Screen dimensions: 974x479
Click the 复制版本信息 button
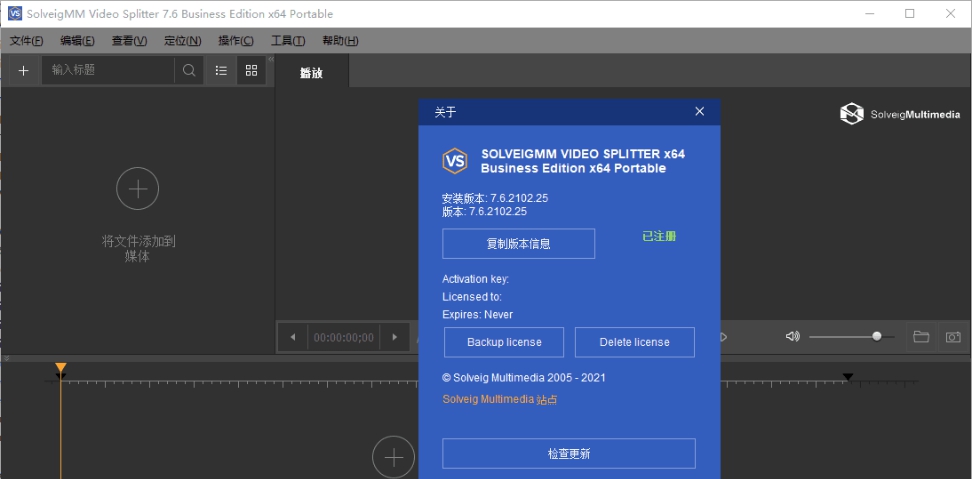click(x=518, y=243)
